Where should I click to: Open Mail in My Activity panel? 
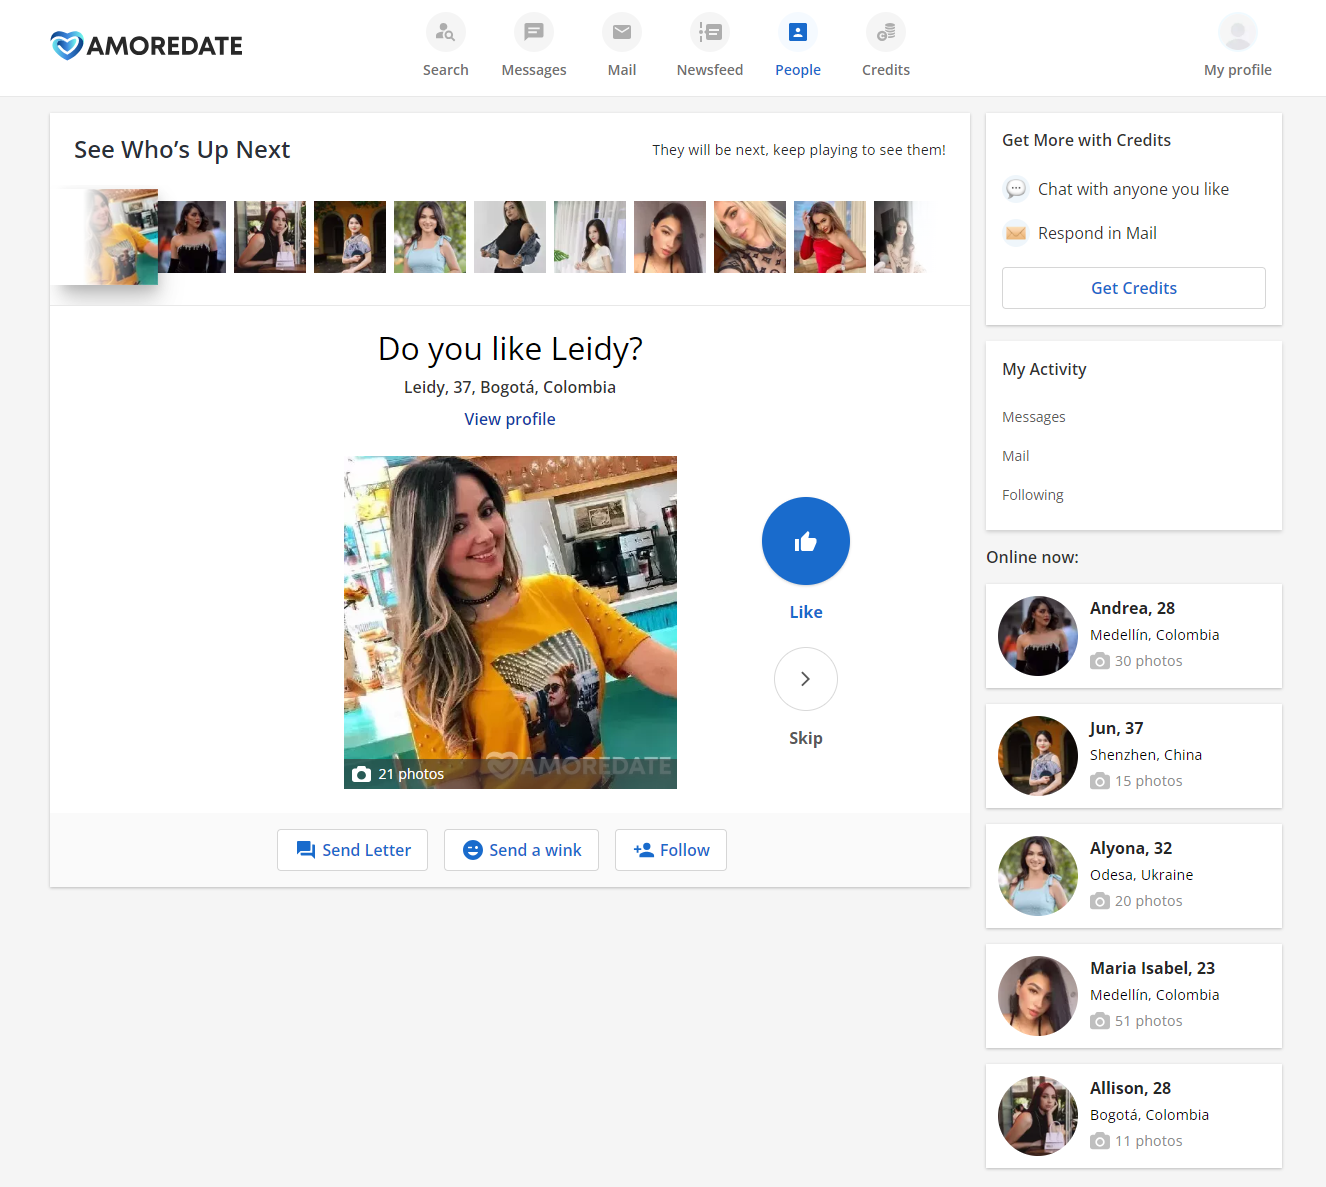[x=1015, y=455]
